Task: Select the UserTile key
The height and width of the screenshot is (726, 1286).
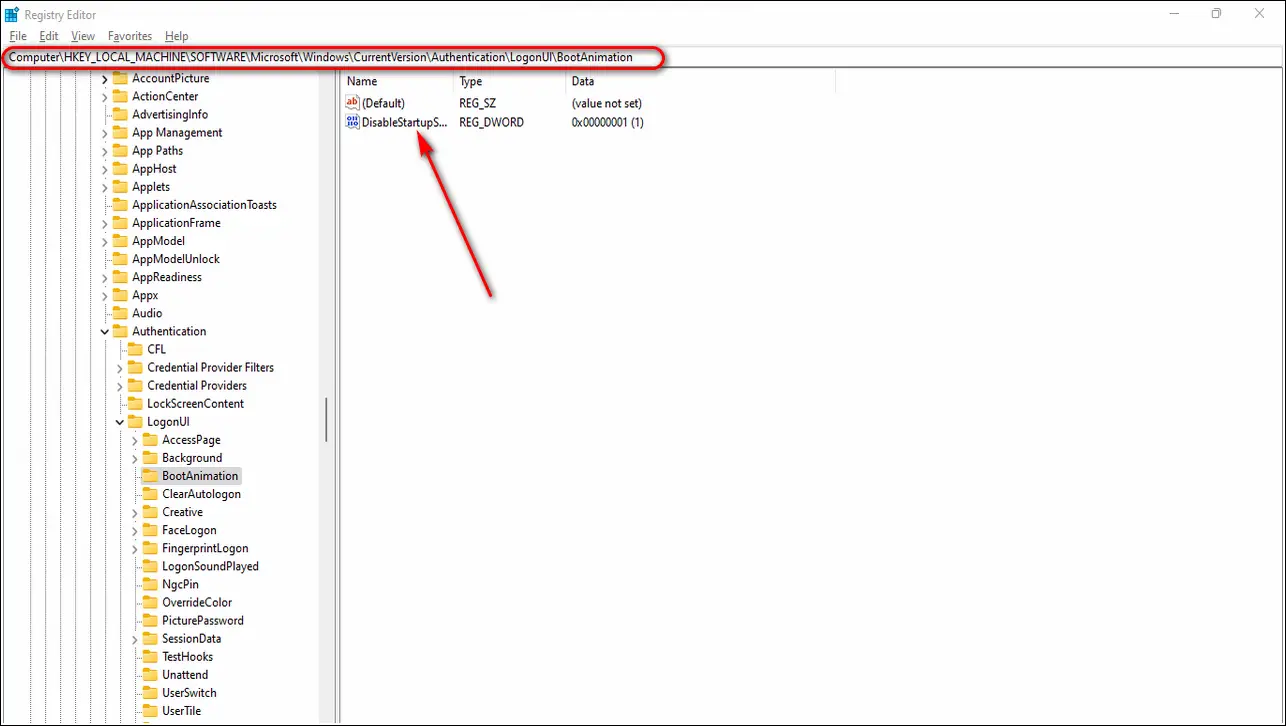Action: tap(181, 710)
